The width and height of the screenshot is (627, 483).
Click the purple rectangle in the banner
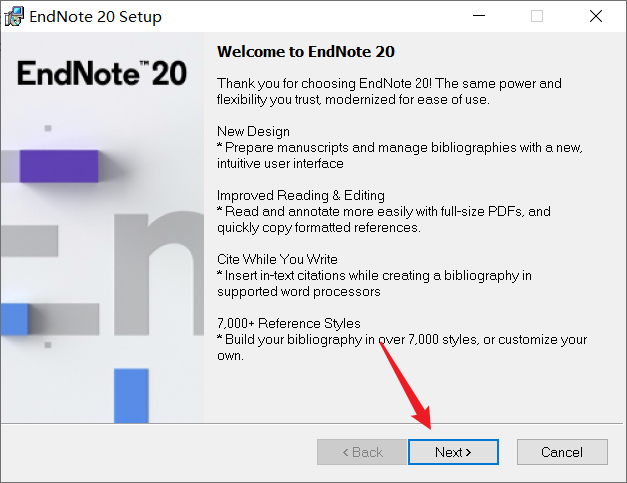[x=59, y=166]
